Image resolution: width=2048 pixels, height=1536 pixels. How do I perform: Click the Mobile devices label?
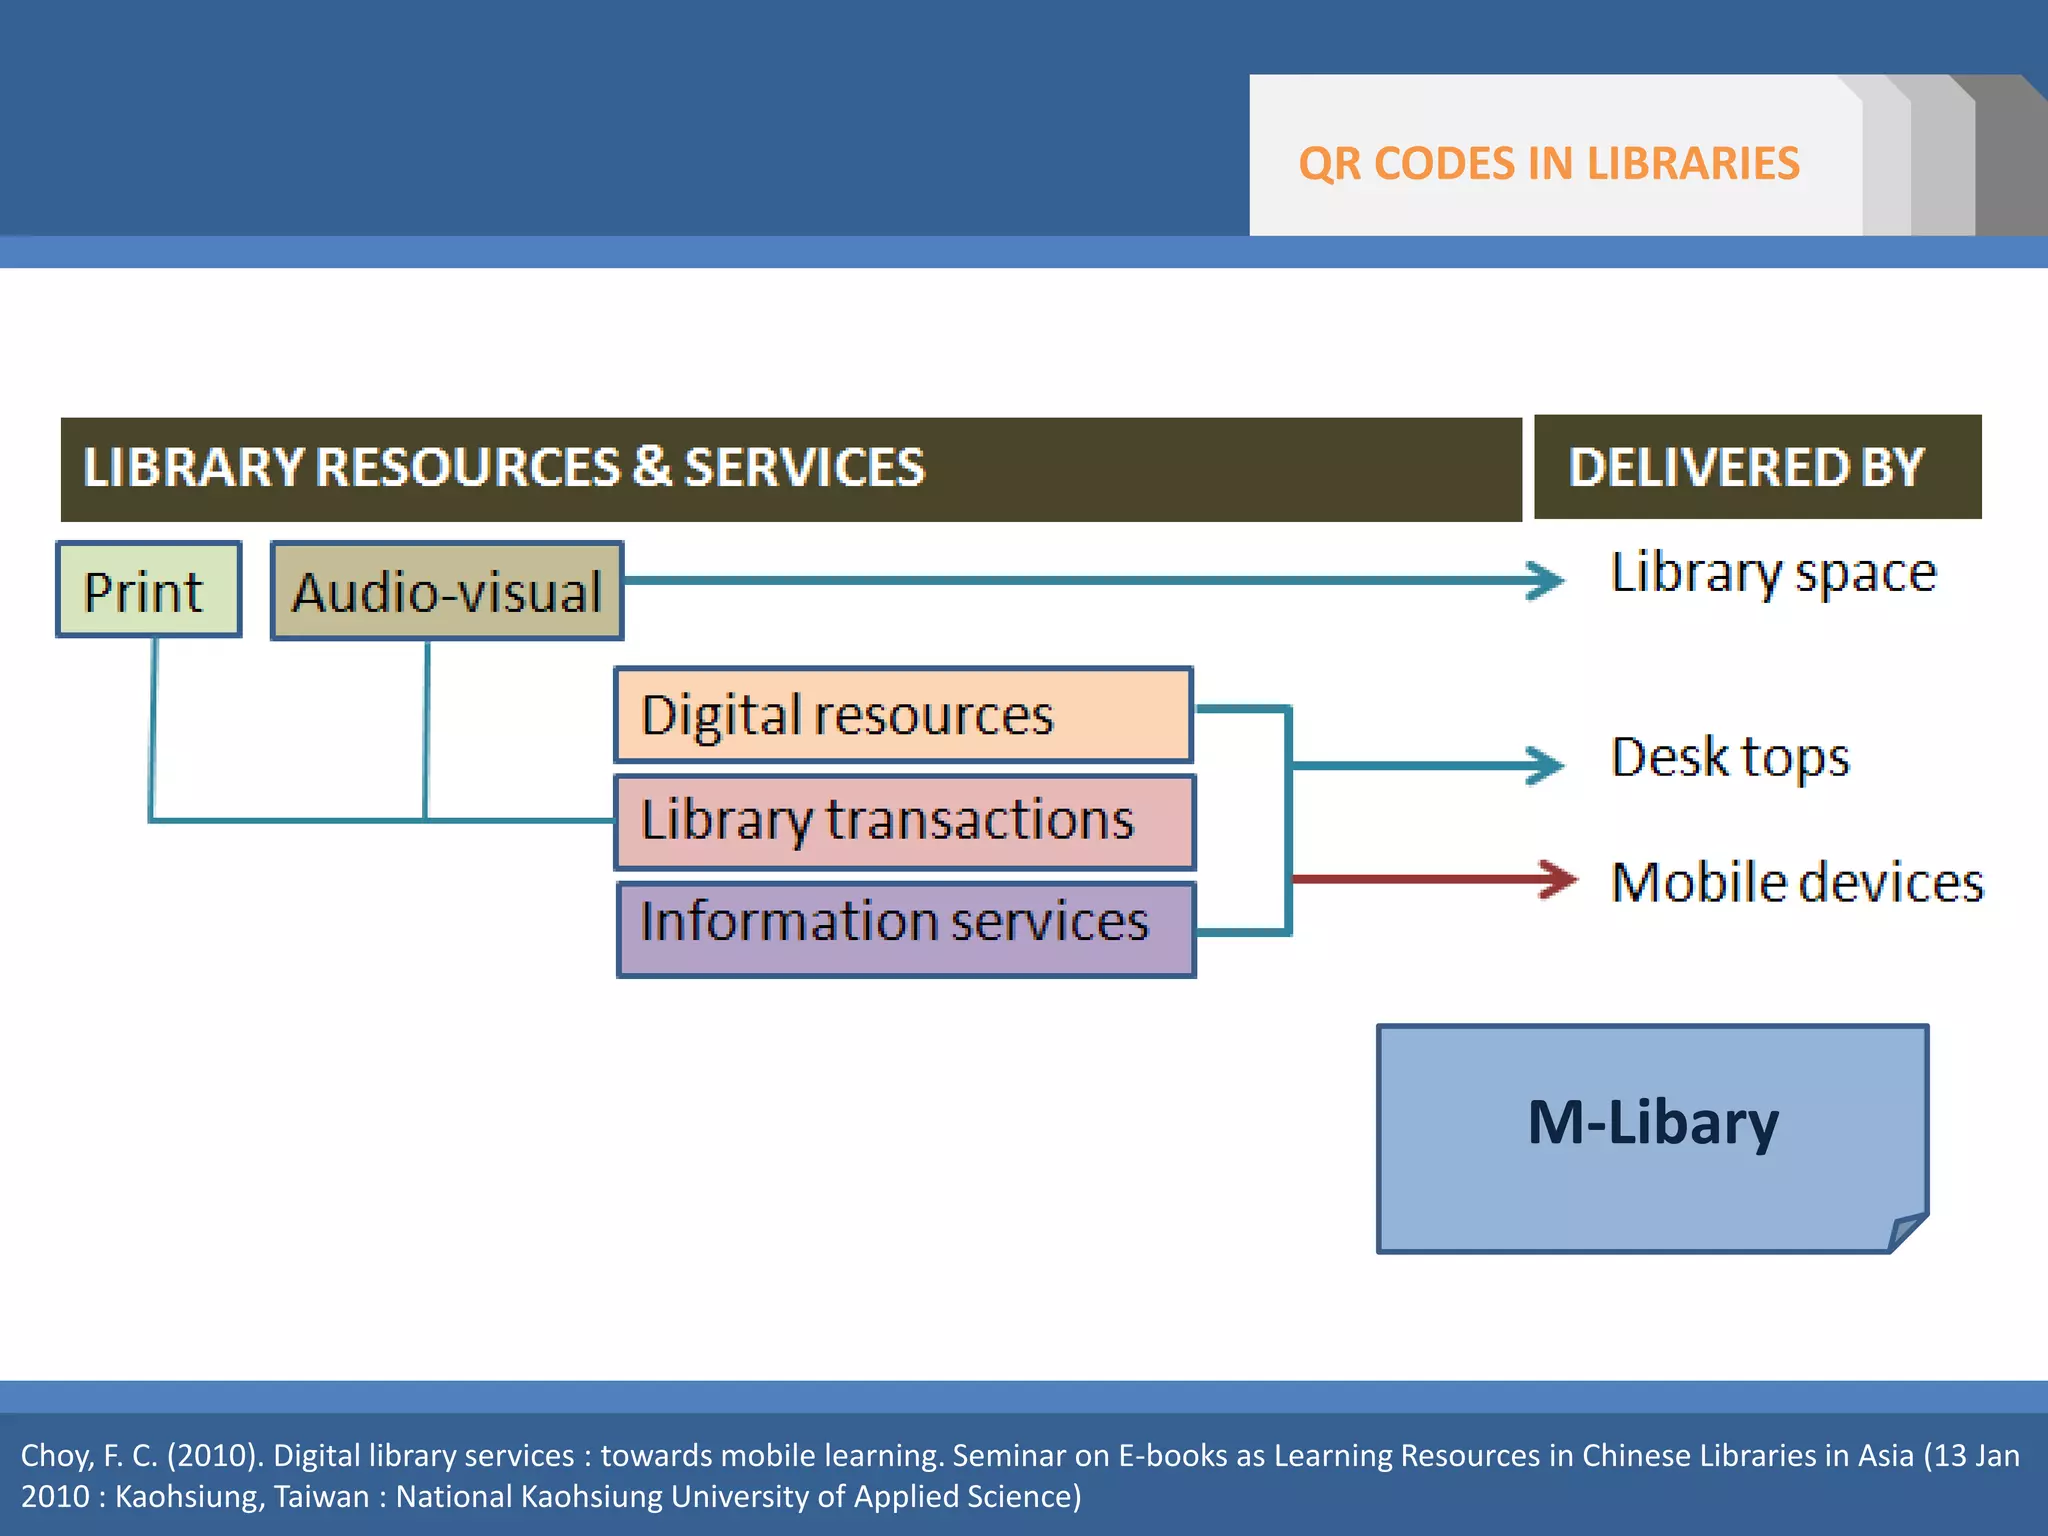pos(1797,883)
